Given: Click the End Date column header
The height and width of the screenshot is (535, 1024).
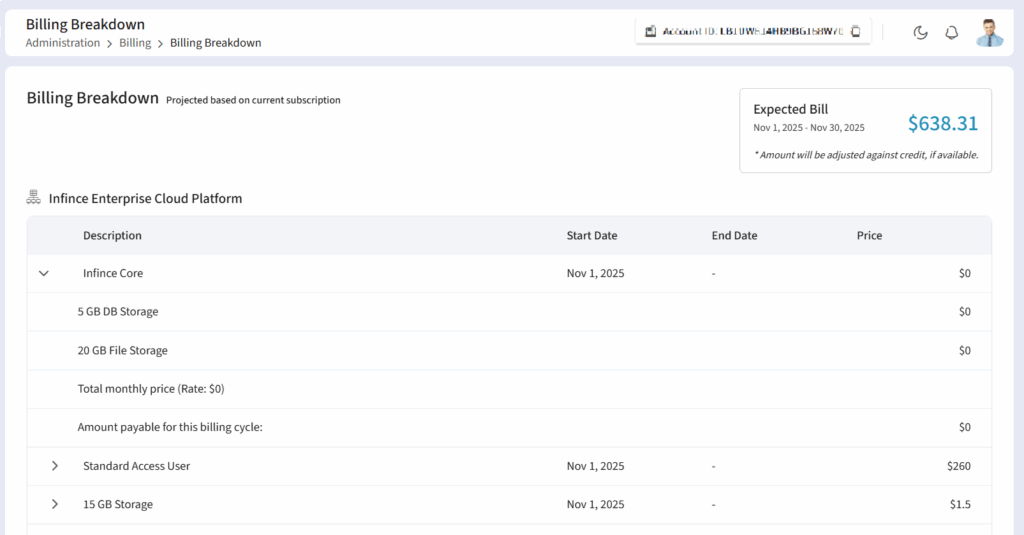Looking at the screenshot, I should pos(734,236).
